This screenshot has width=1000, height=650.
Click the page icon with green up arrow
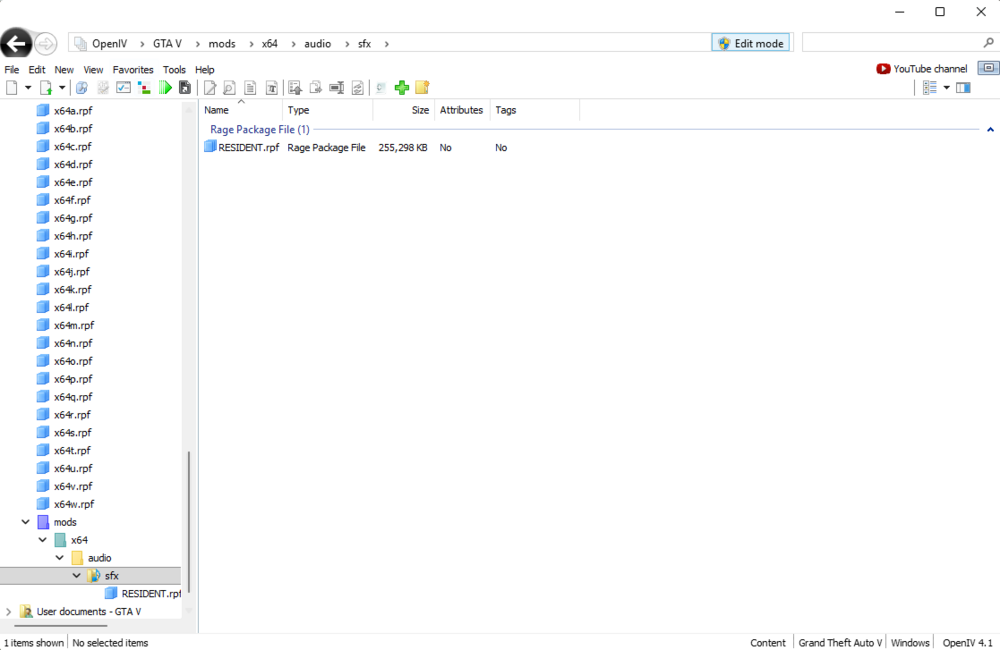pyautogui.click(x=46, y=87)
